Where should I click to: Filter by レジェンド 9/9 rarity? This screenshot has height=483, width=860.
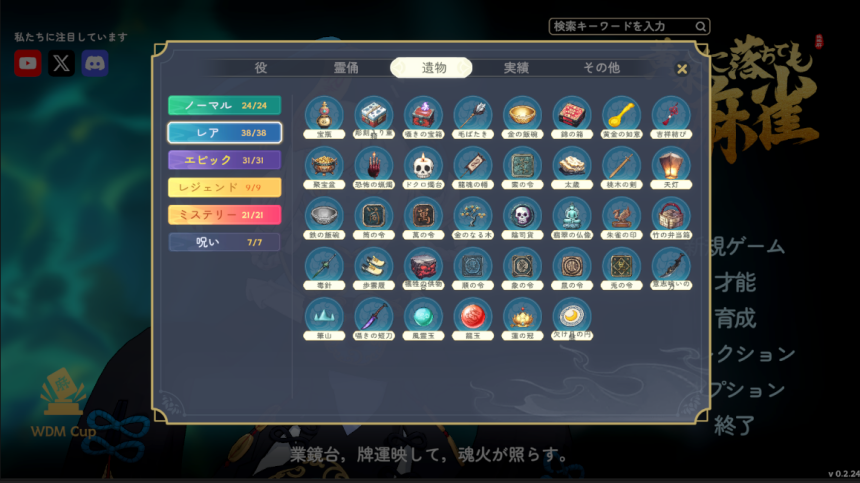pos(224,187)
